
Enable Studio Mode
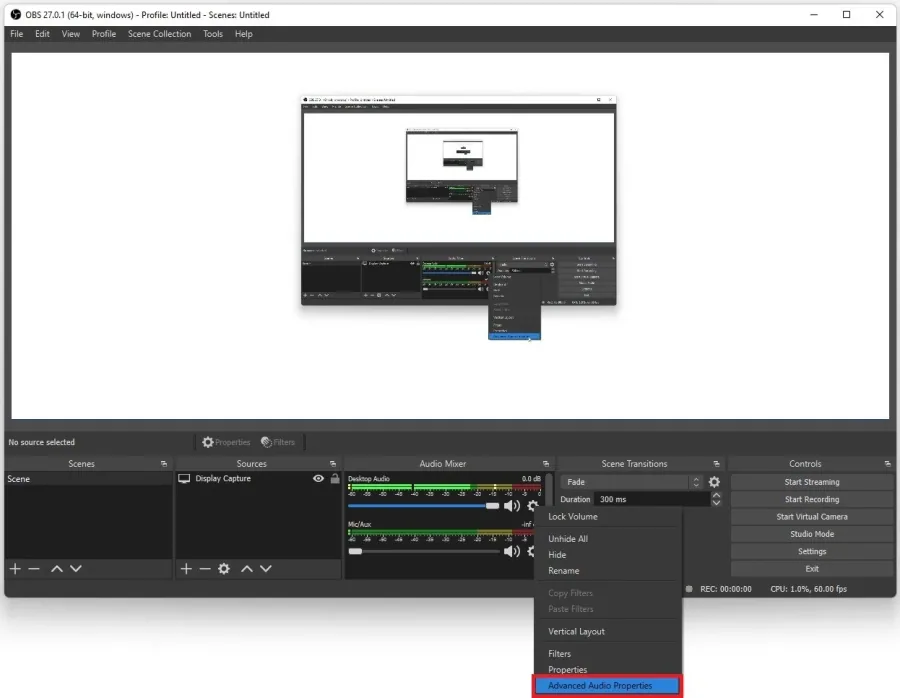pos(812,534)
